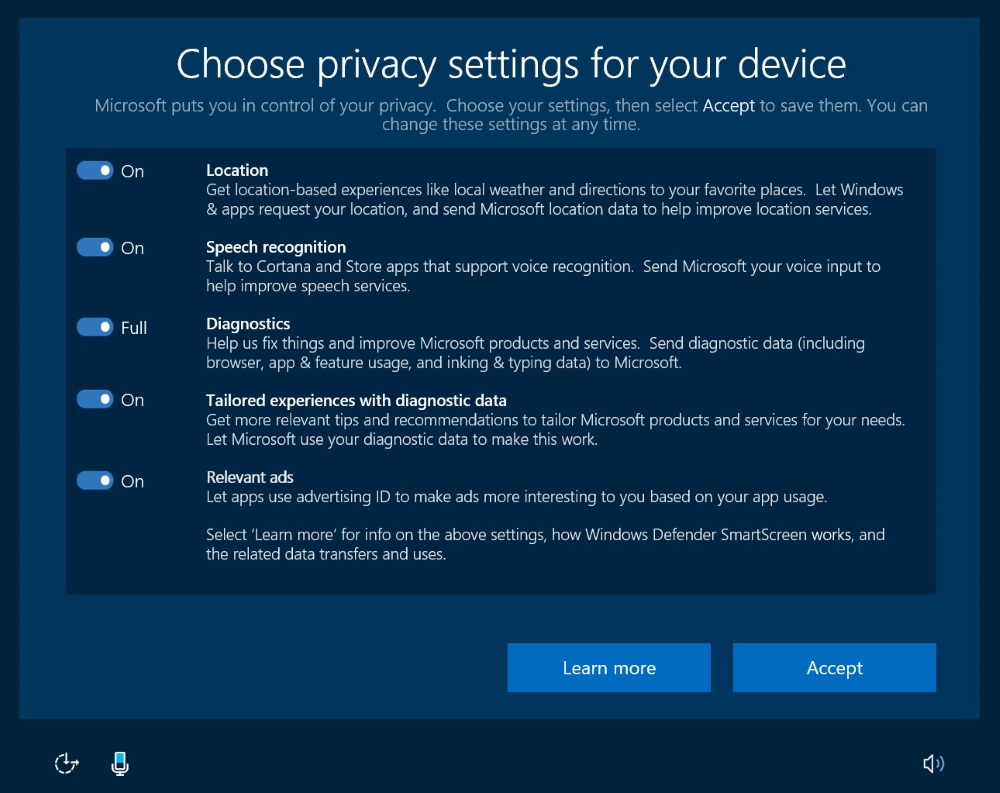The height and width of the screenshot is (793, 1000).
Task: Click the Learn more button
Action: (609, 667)
